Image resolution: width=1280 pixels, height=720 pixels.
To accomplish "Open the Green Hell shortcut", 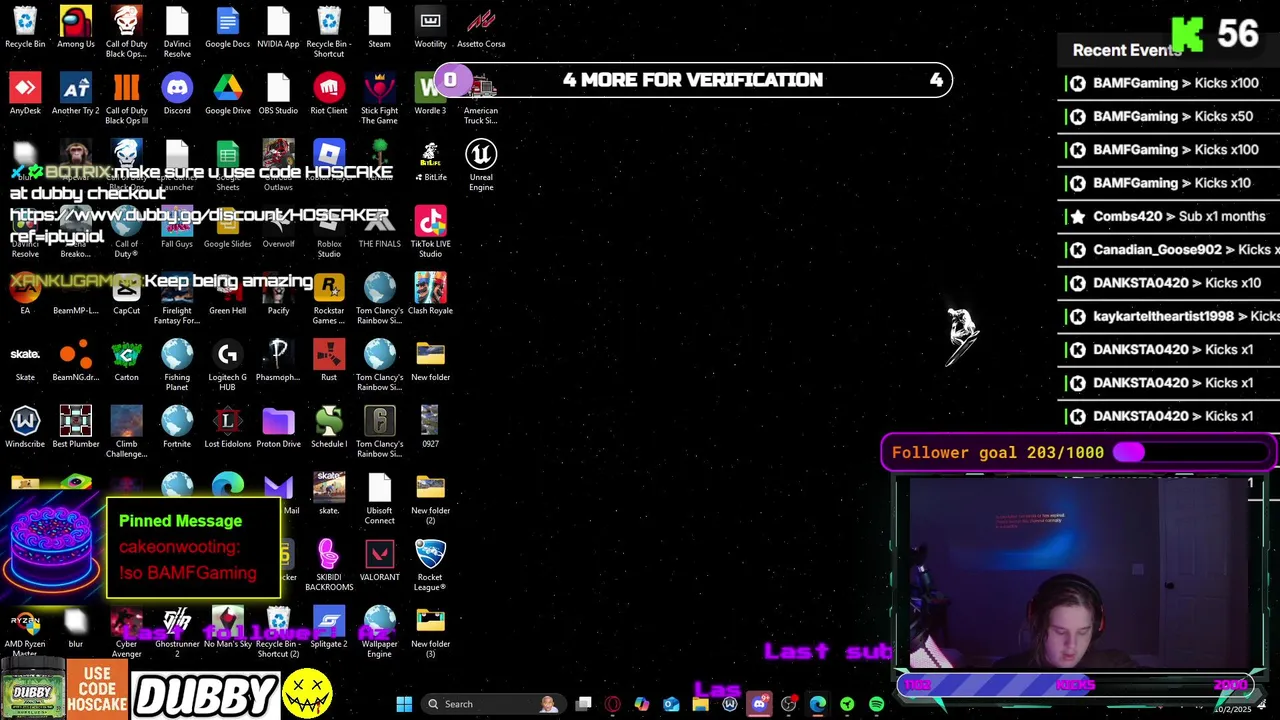I will (227, 294).
